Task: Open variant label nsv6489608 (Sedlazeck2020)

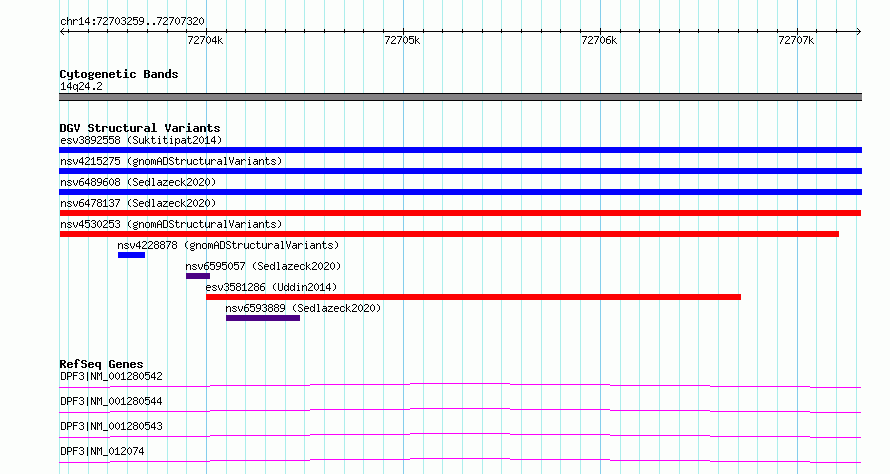Action: 138,182
